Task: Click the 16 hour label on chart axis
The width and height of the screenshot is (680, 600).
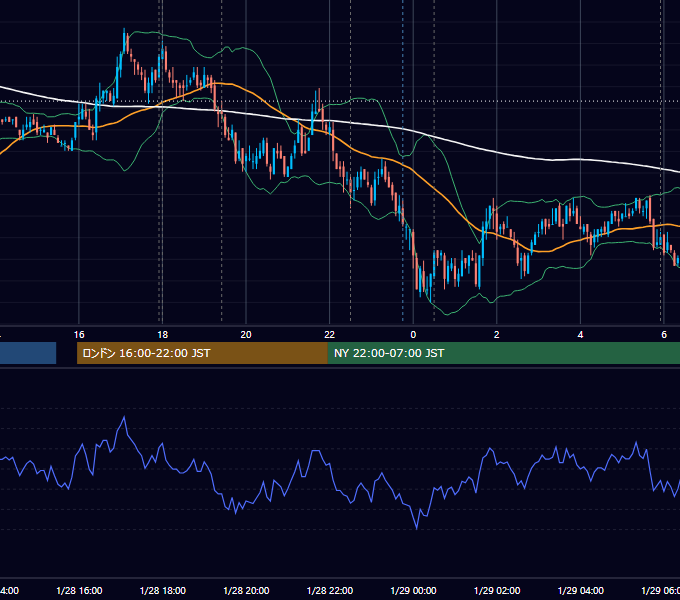Action: tap(79, 334)
